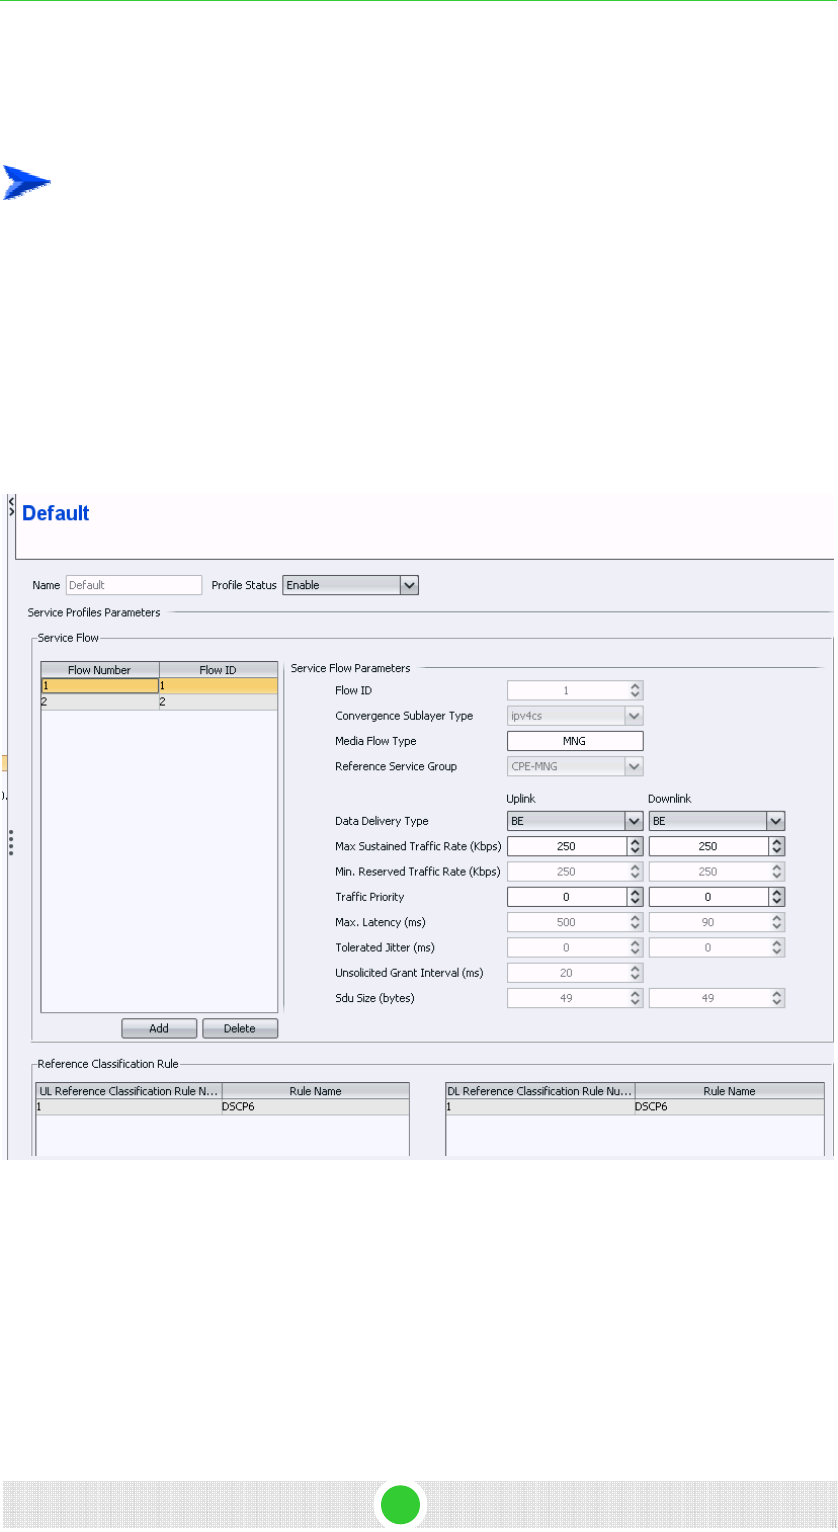Click the panel collapse arrows beside Default
This screenshot has height=1532, width=838.
pos(11,505)
